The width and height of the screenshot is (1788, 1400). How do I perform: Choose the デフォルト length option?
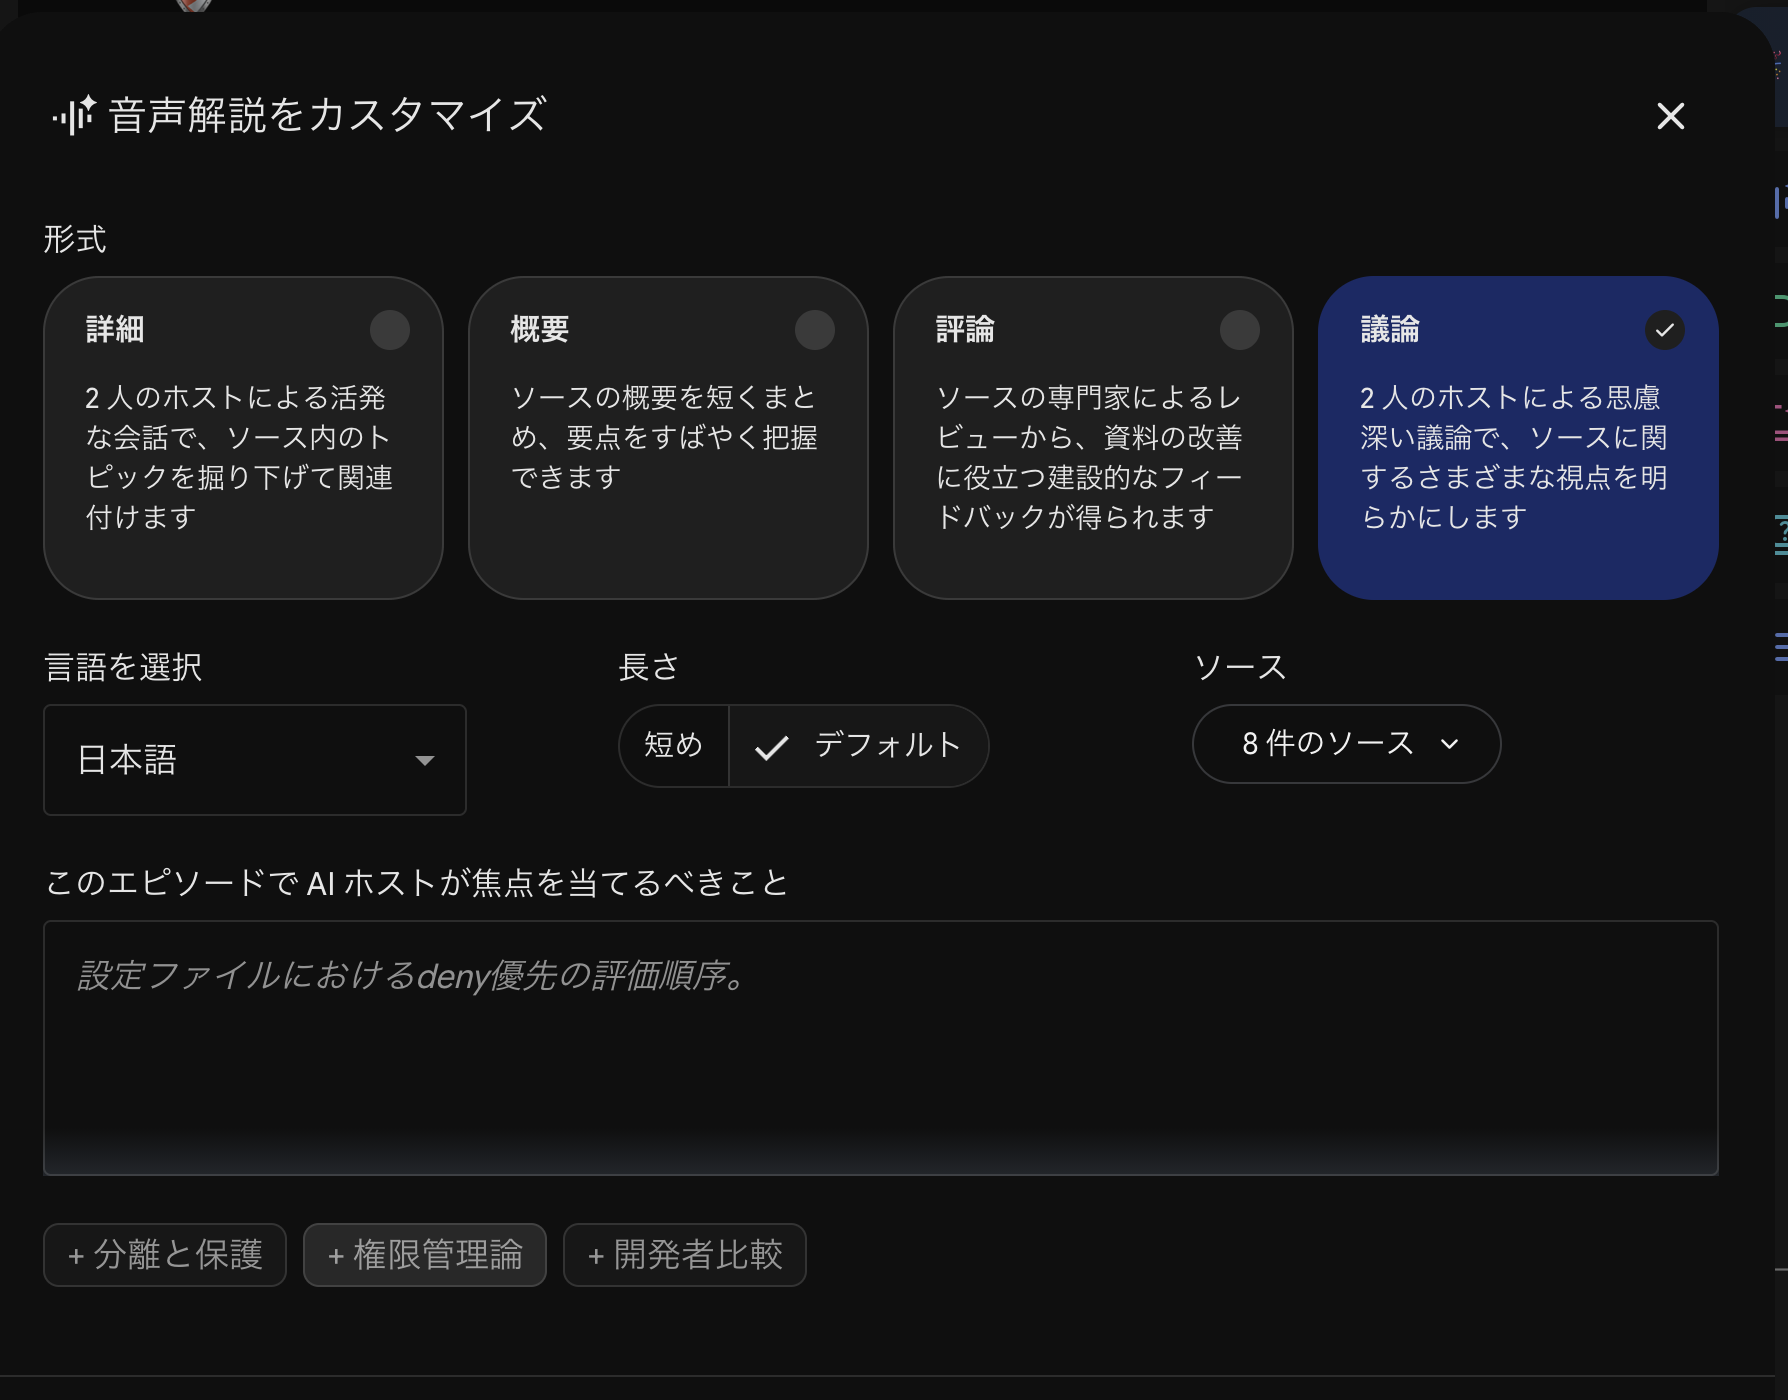point(859,746)
